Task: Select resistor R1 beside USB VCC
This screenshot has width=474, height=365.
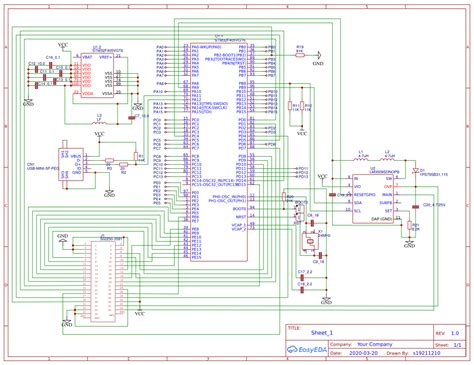Action: [136, 156]
